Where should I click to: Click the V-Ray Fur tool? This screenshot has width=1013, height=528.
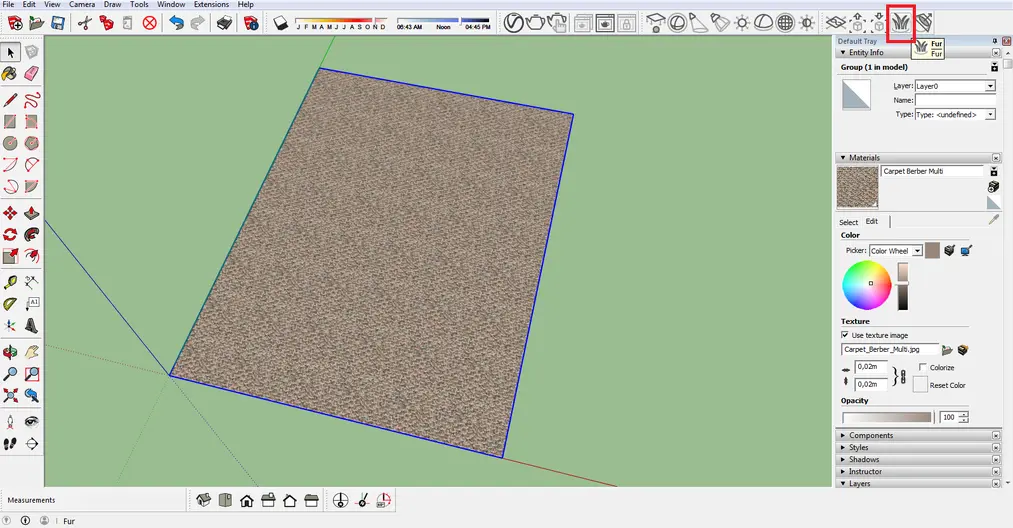(901, 24)
